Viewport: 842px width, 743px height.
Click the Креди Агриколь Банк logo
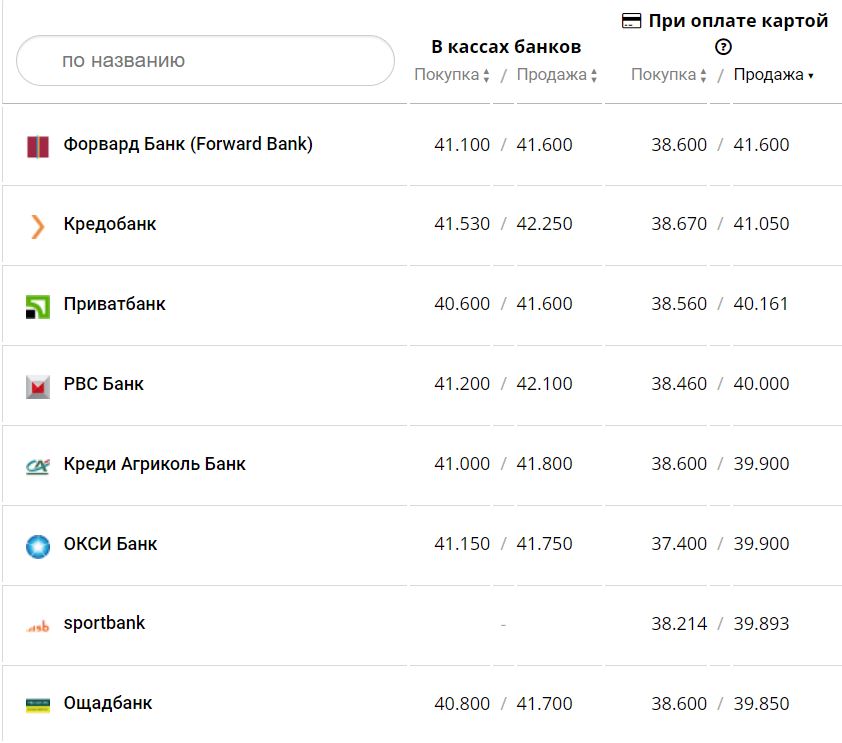pos(37,466)
